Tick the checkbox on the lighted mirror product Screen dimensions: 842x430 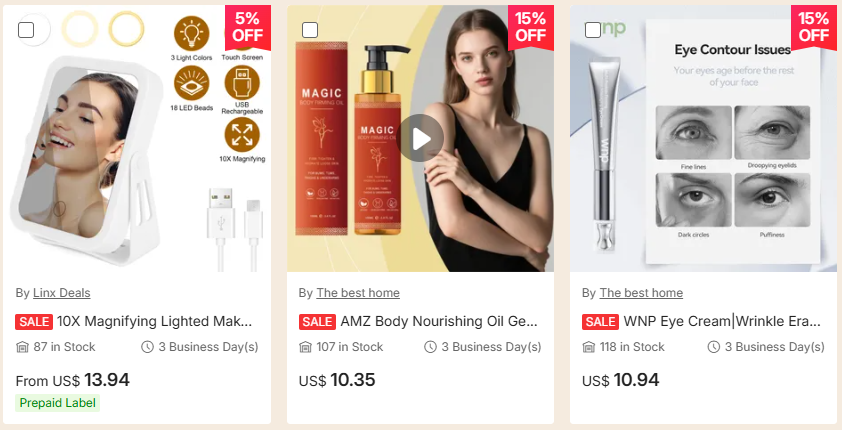coord(26,31)
